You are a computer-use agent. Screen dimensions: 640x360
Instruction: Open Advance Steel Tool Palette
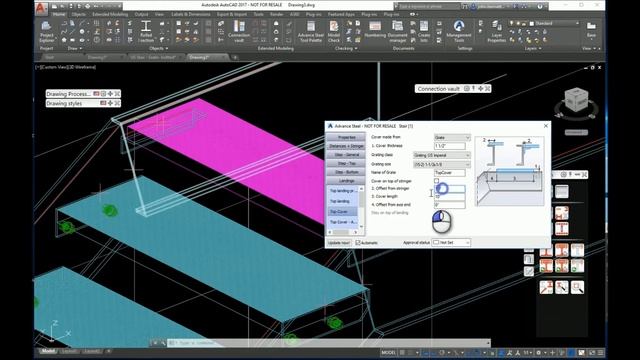tap(311, 32)
